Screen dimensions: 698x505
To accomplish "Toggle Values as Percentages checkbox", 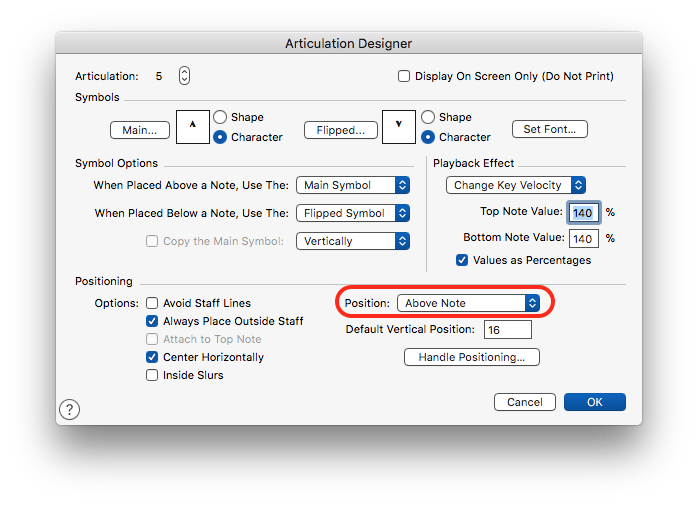I will tap(462, 260).
